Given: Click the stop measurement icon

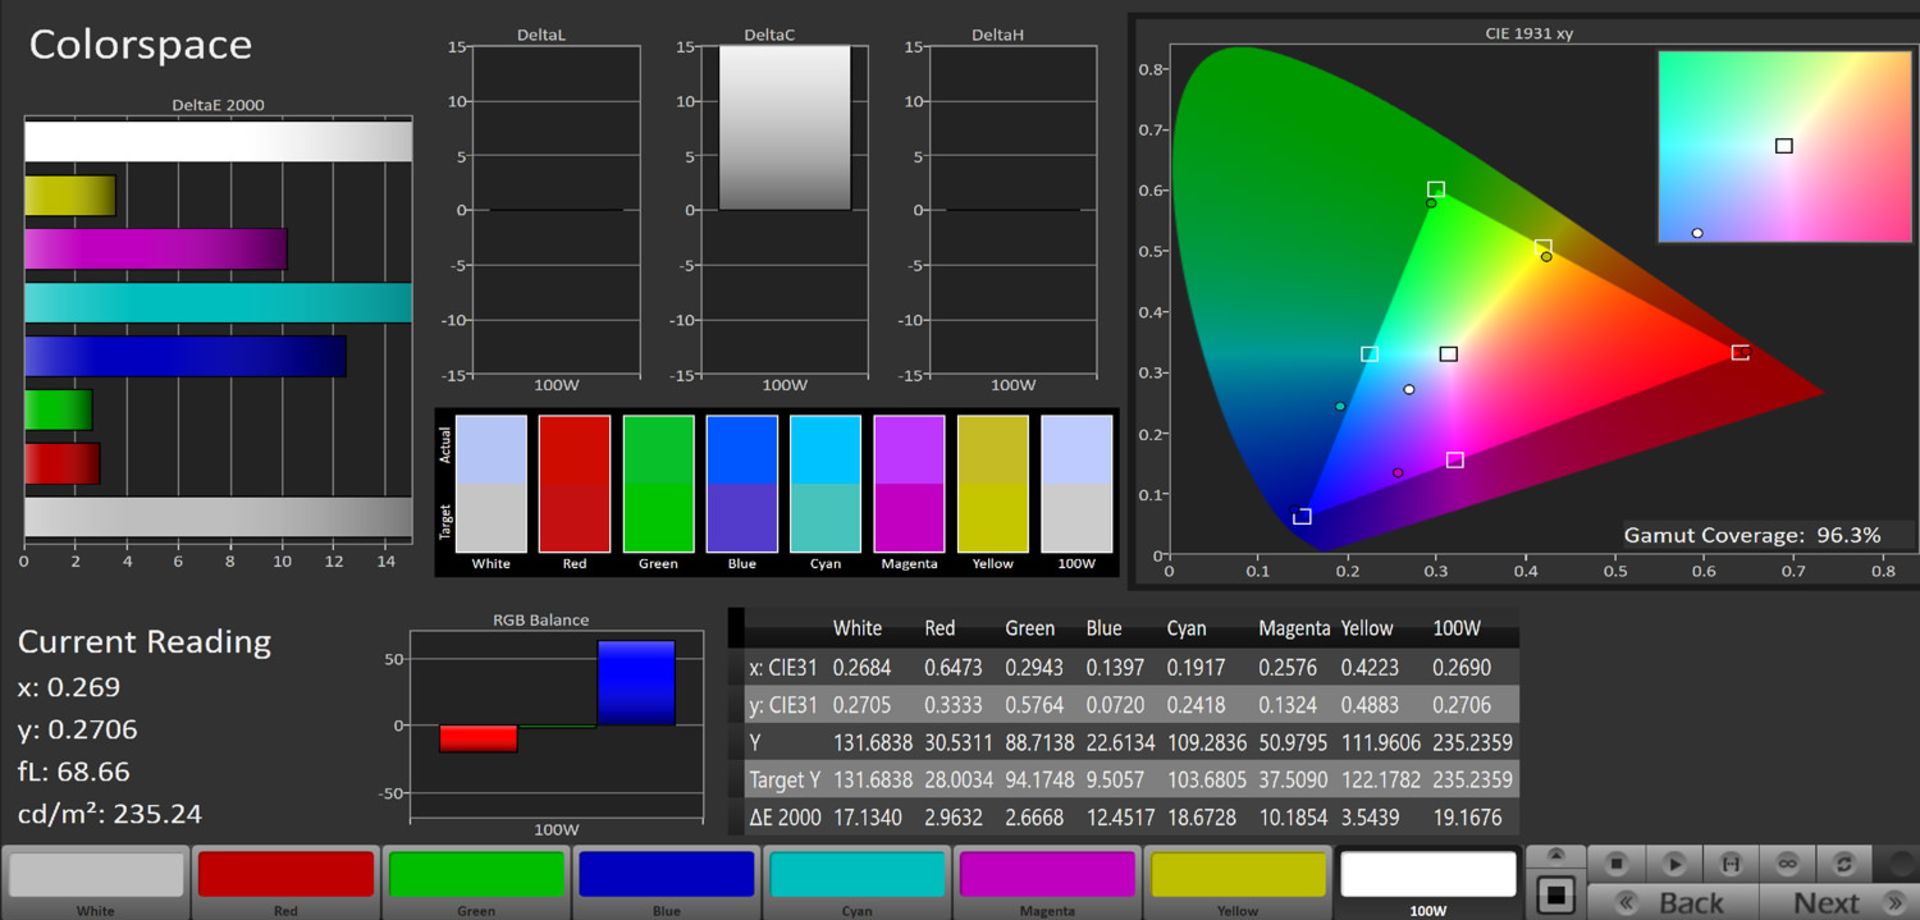Looking at the screenshot, I should coord(1616,863).
